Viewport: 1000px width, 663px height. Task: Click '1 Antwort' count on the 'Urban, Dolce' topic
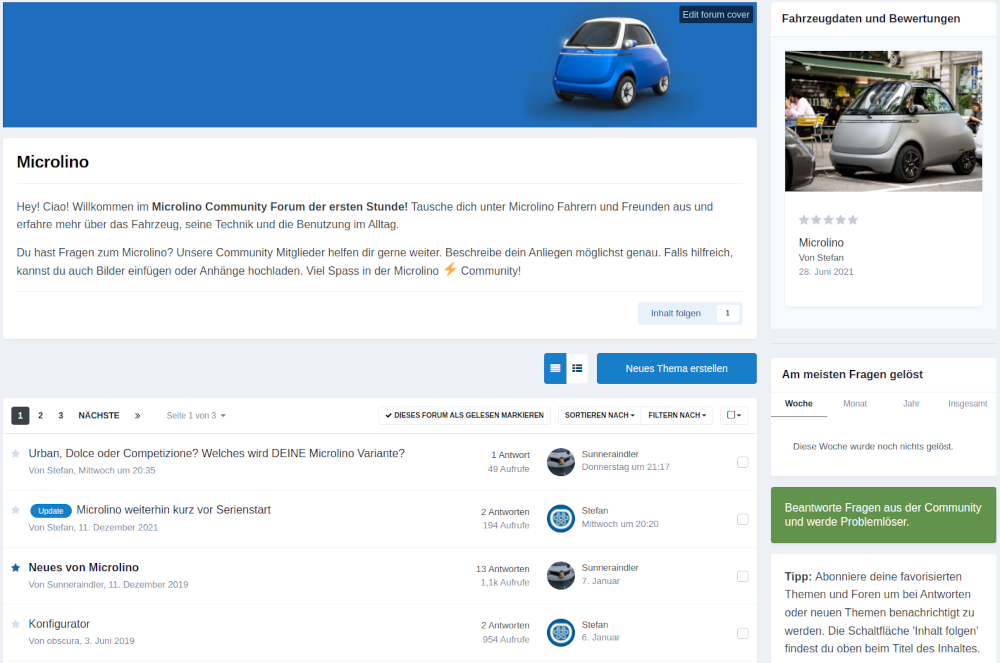click(x=510, y=455)
